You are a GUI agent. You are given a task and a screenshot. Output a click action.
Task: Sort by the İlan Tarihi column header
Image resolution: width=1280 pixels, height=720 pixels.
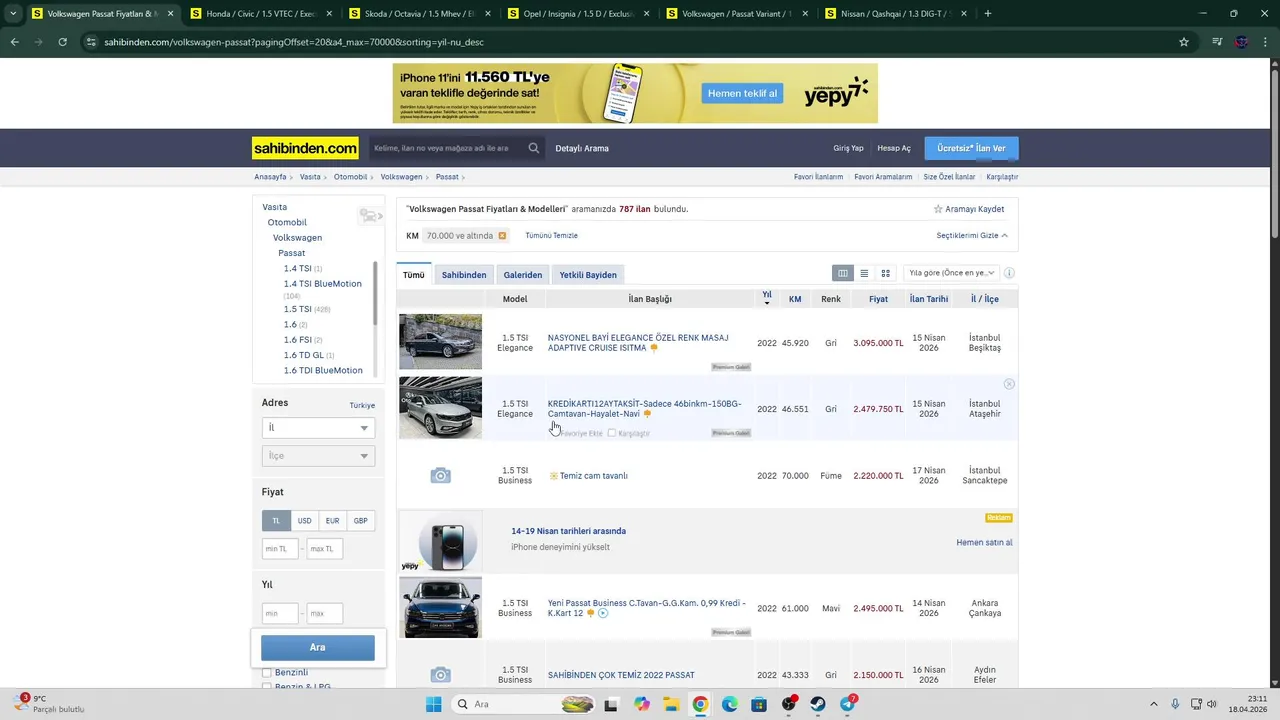[929, 299]
